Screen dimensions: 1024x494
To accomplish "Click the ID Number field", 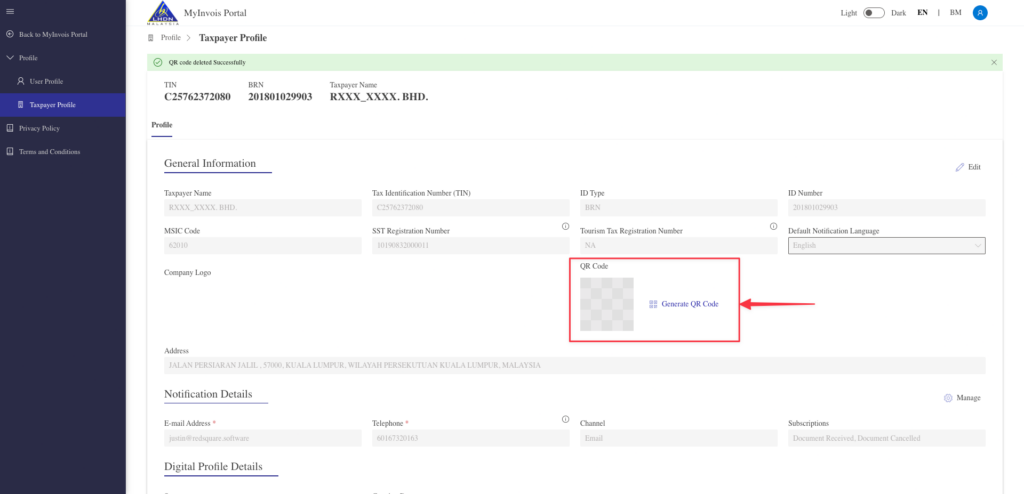I will (x=887, y=208).
